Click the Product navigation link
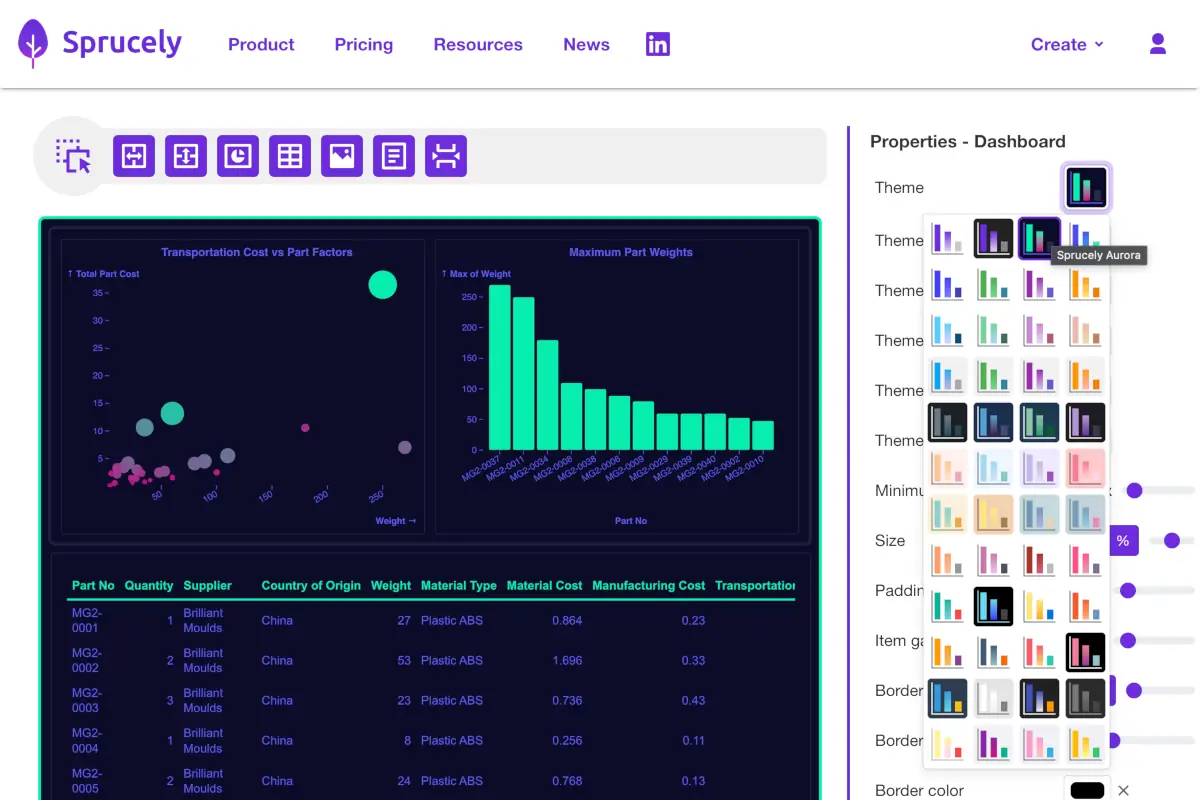The image size is (1200, 800). 261,45
